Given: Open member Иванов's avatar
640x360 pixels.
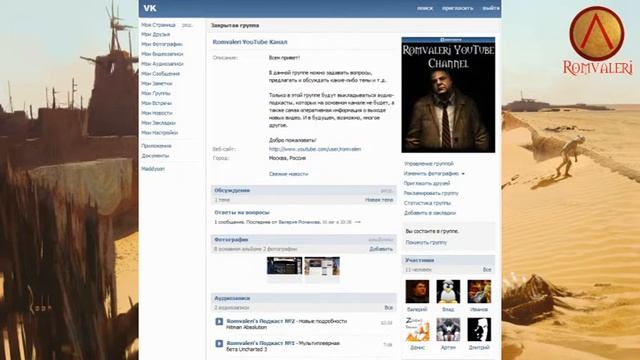Looking at the screenshot, I should point(479,291).
